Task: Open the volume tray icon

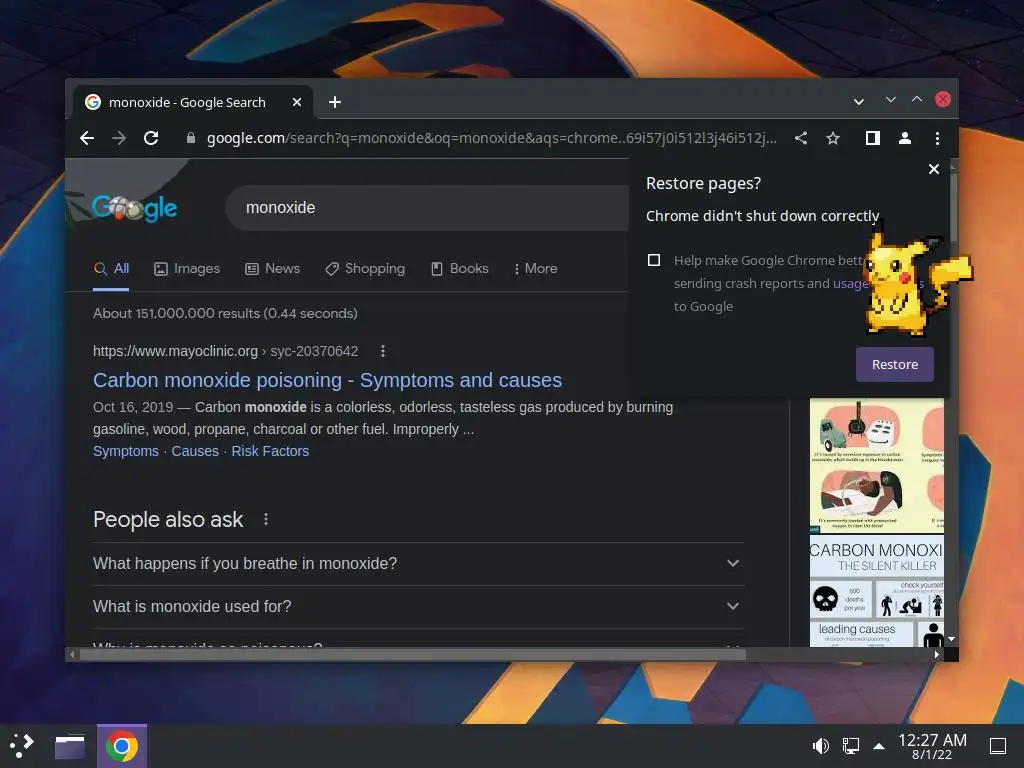Action: (820, 746)
